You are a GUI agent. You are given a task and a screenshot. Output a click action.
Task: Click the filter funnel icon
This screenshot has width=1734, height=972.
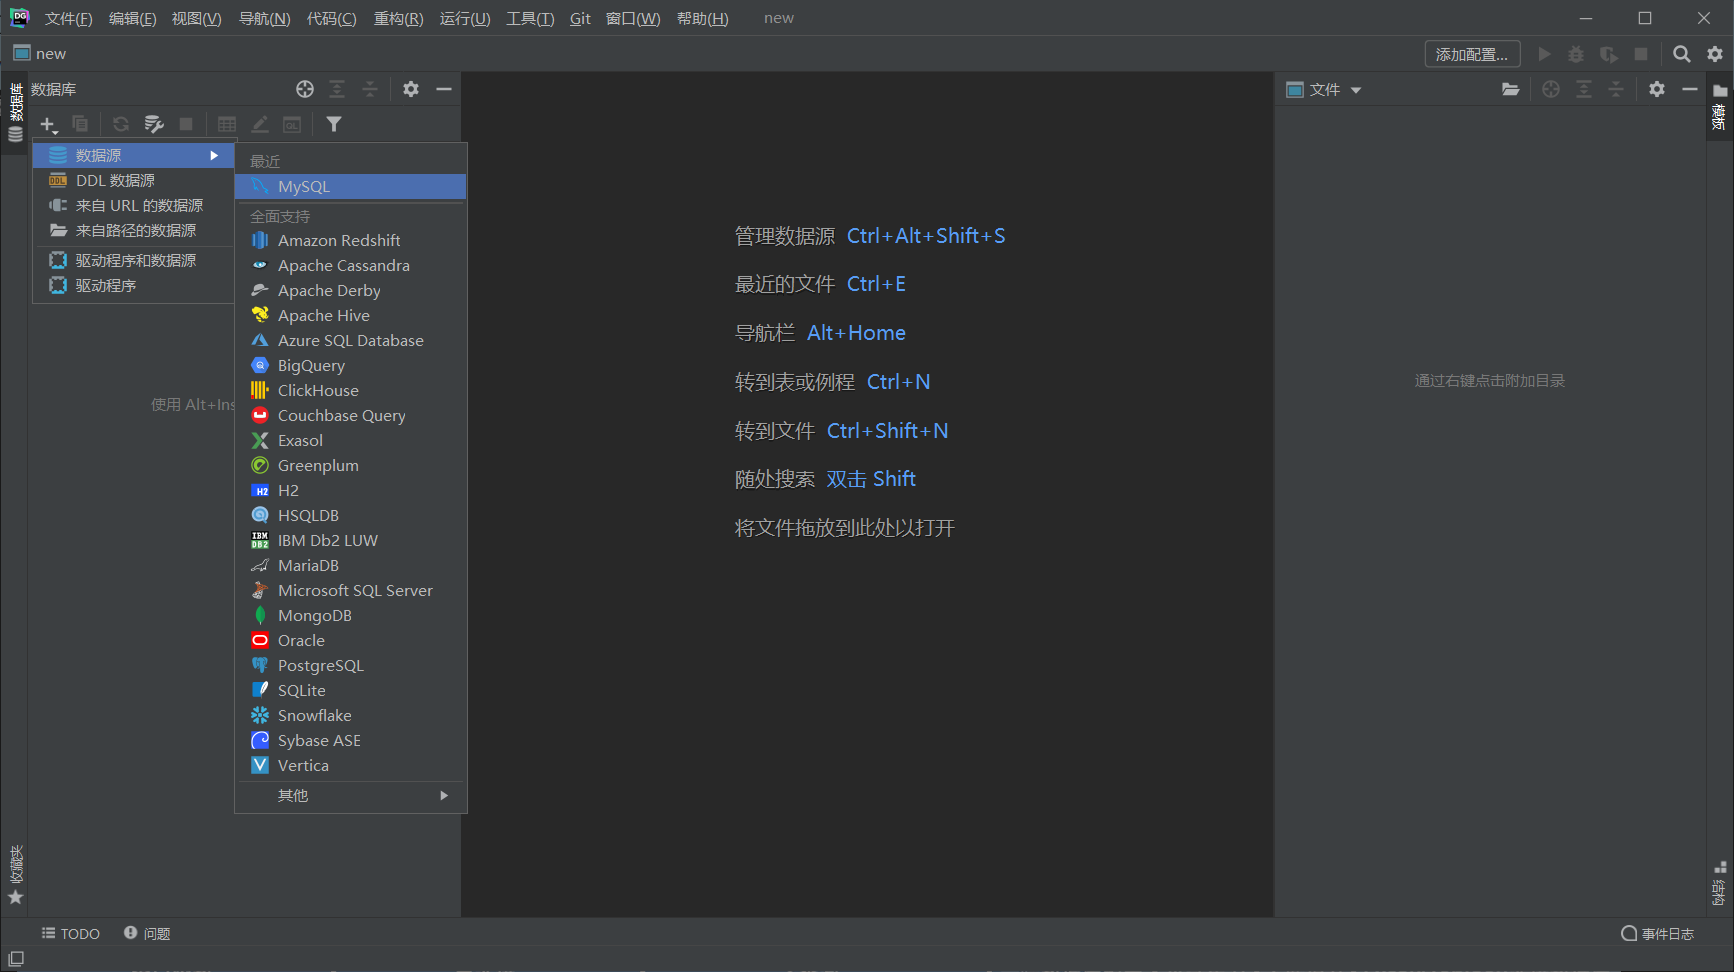[x=334, y=124]
